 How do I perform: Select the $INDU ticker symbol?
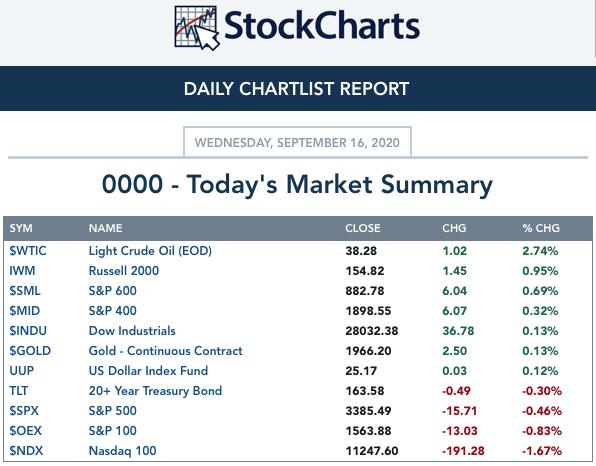coord(28,331)
